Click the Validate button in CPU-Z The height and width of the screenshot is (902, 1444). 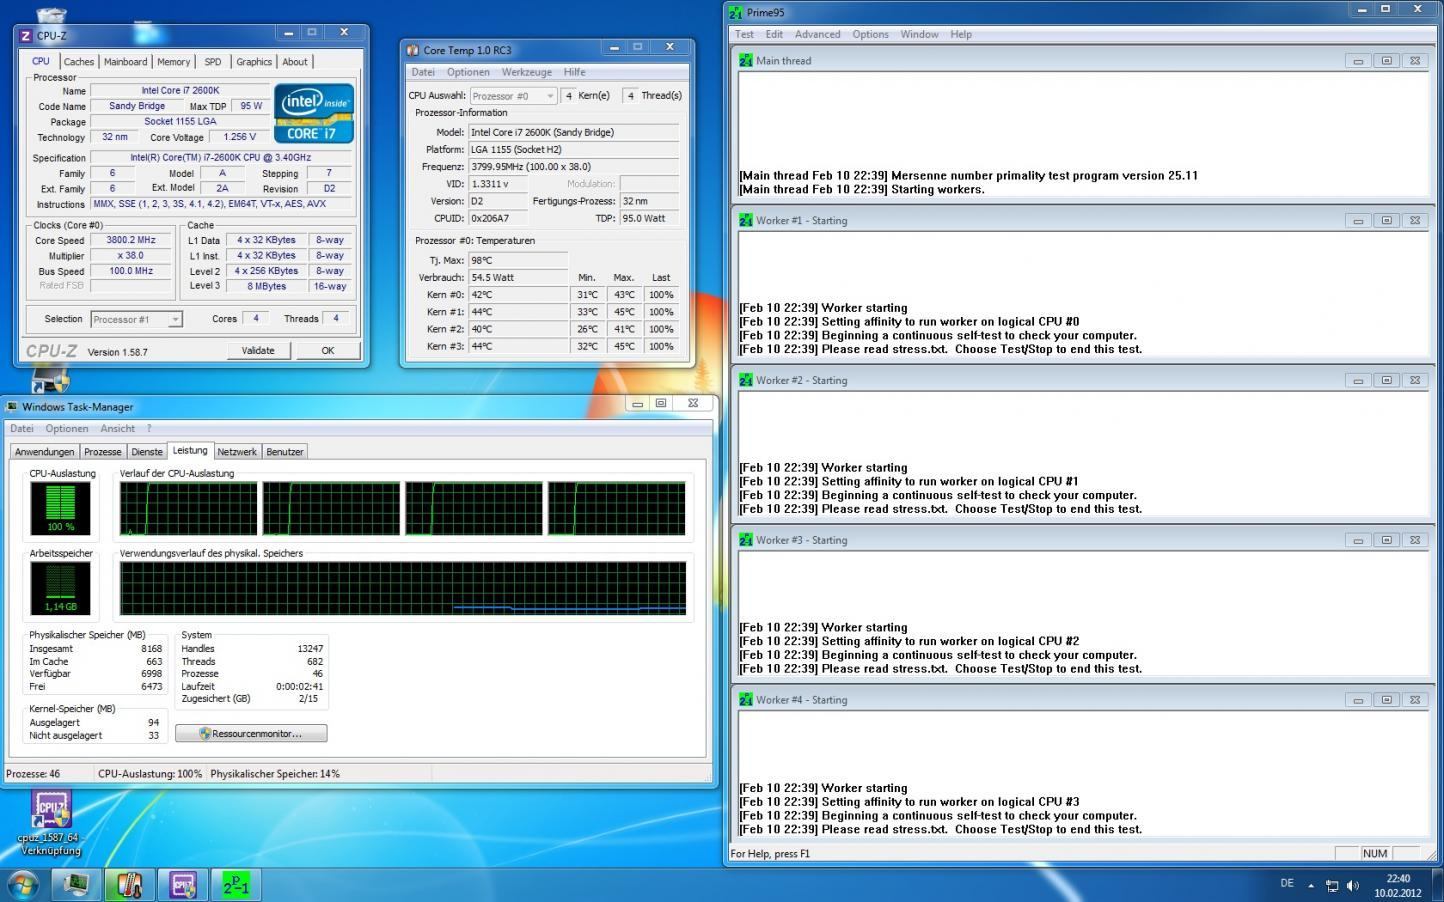point(258,350)
